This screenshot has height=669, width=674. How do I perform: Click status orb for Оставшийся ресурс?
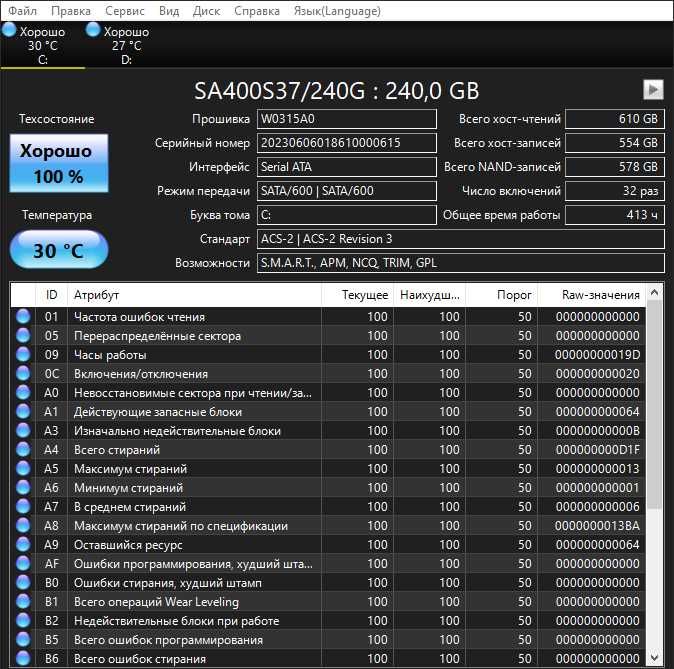[x=23, y=544]
